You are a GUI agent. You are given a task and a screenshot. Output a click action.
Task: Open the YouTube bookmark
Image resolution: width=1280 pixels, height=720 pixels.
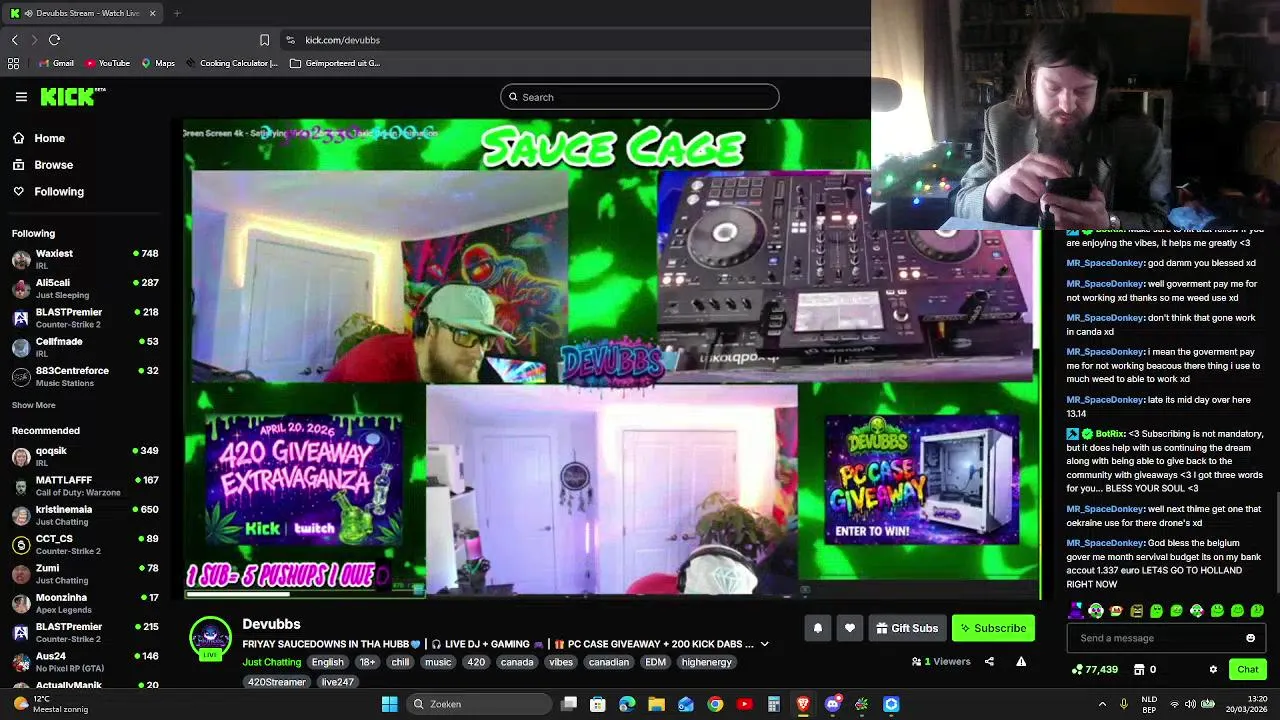107,63
